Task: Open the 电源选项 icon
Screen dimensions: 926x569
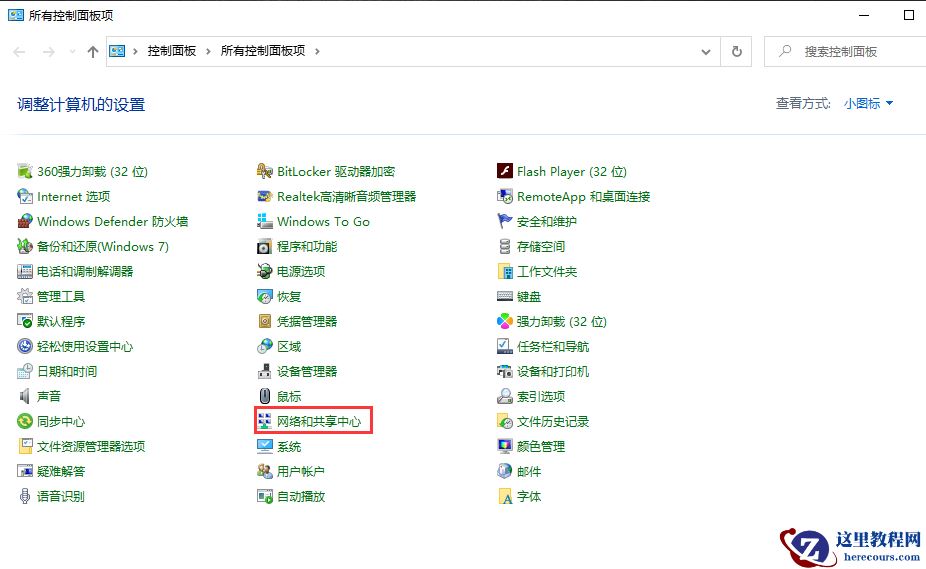Action: (x=265, y=271)
